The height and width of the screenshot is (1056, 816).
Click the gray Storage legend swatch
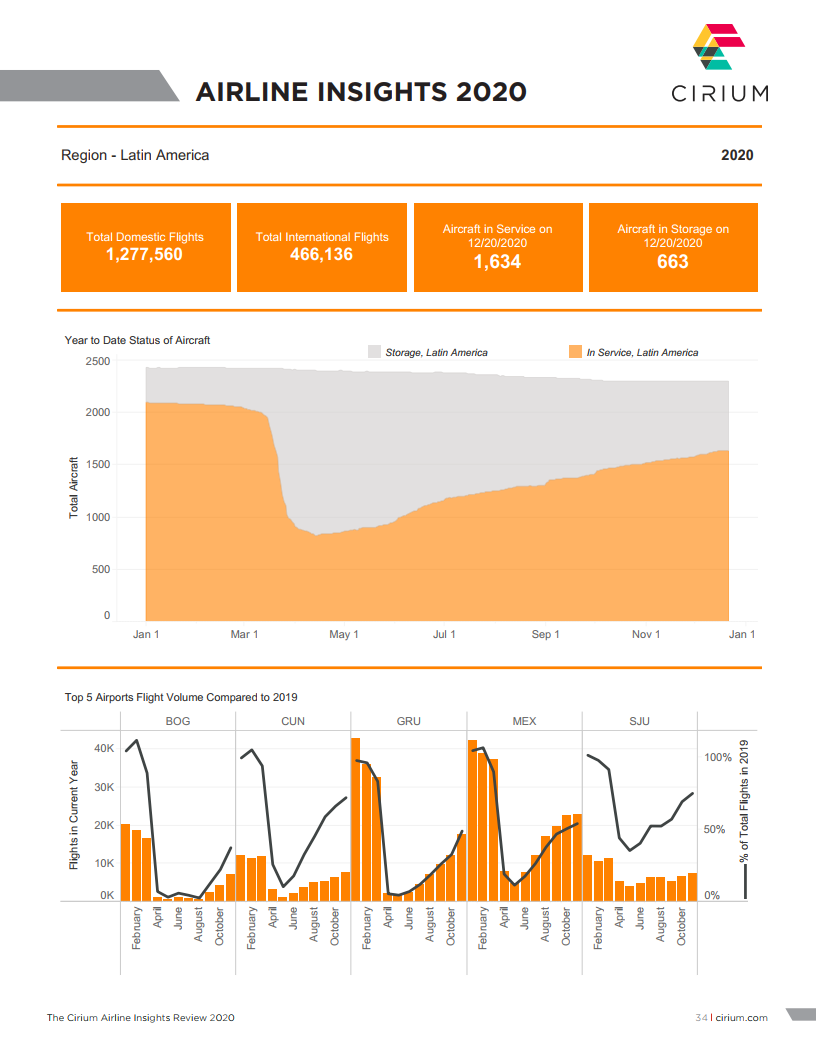point(375,352)
